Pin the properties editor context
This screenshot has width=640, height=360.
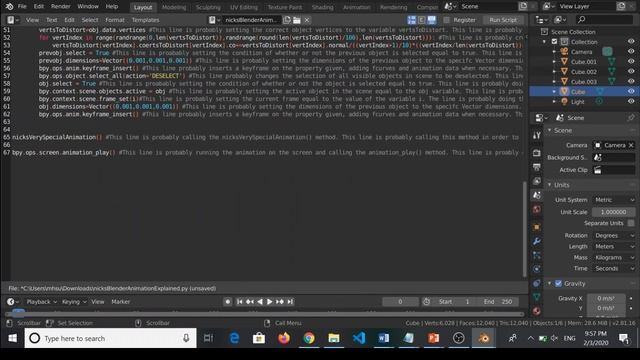pyautogui.click(x=631, y=118)
